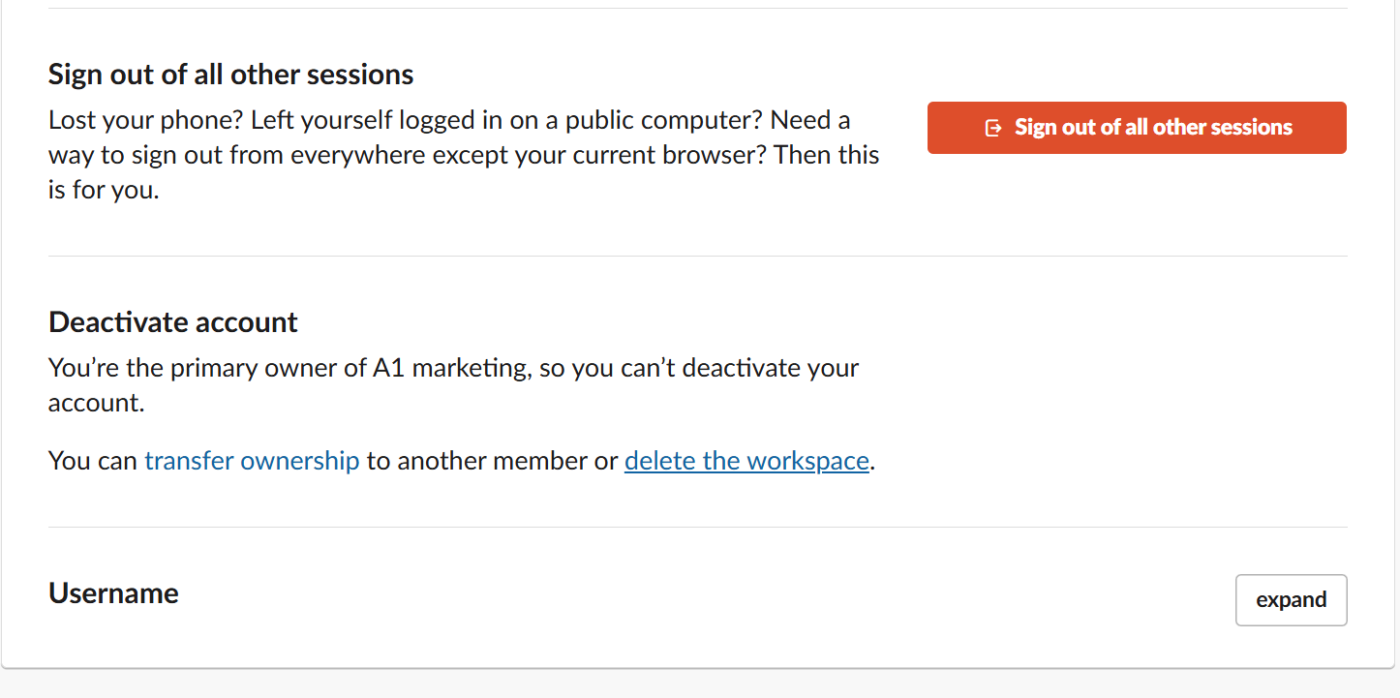Image resolution: width=1400 pixels, height=698 pixels.
Task: Open the transfer ownership link
Action: click(x=251, y=461)
